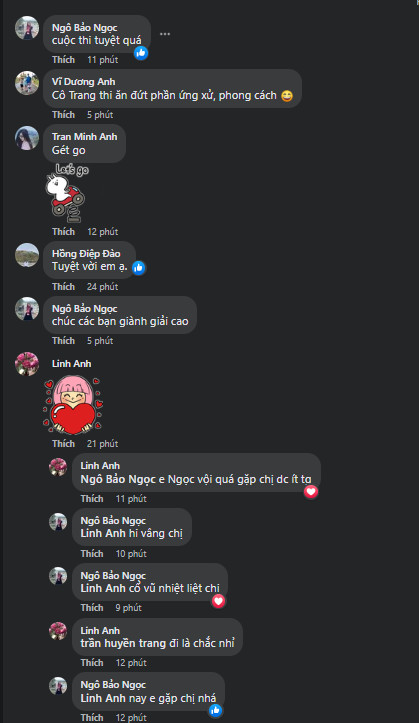Click the pink-haired heart sticker by Linh Anh
The image size is (419, 723).
click(x=73, y=406)
